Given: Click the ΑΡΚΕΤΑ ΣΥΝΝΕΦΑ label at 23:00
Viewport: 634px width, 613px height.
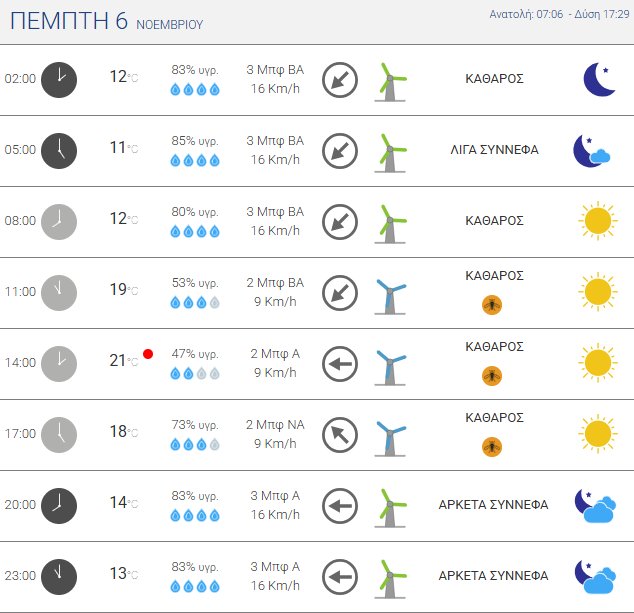Looking at the screenshot, I should 493,576.
